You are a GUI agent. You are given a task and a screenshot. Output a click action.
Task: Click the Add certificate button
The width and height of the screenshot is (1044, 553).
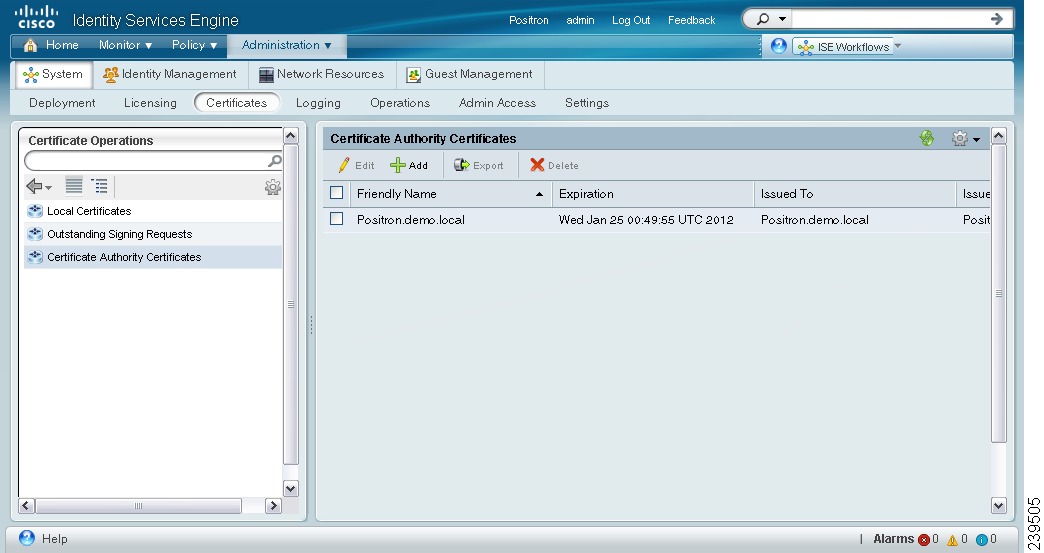[409, 165]
